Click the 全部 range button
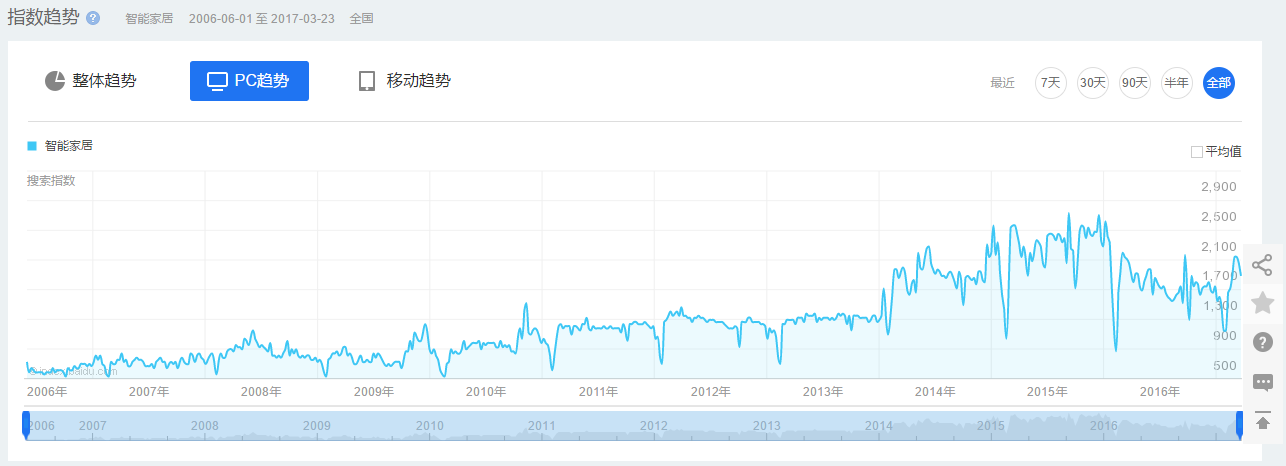Screen dimensions: 1286x466 (1219, 83)
